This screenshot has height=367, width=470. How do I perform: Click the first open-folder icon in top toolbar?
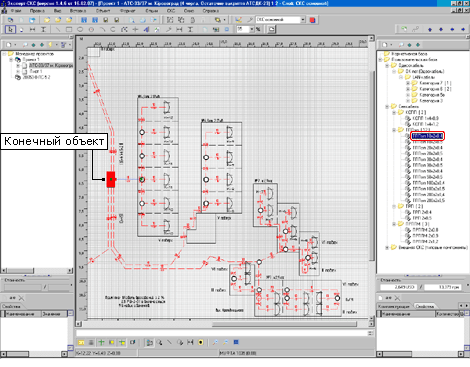(47, 20)
